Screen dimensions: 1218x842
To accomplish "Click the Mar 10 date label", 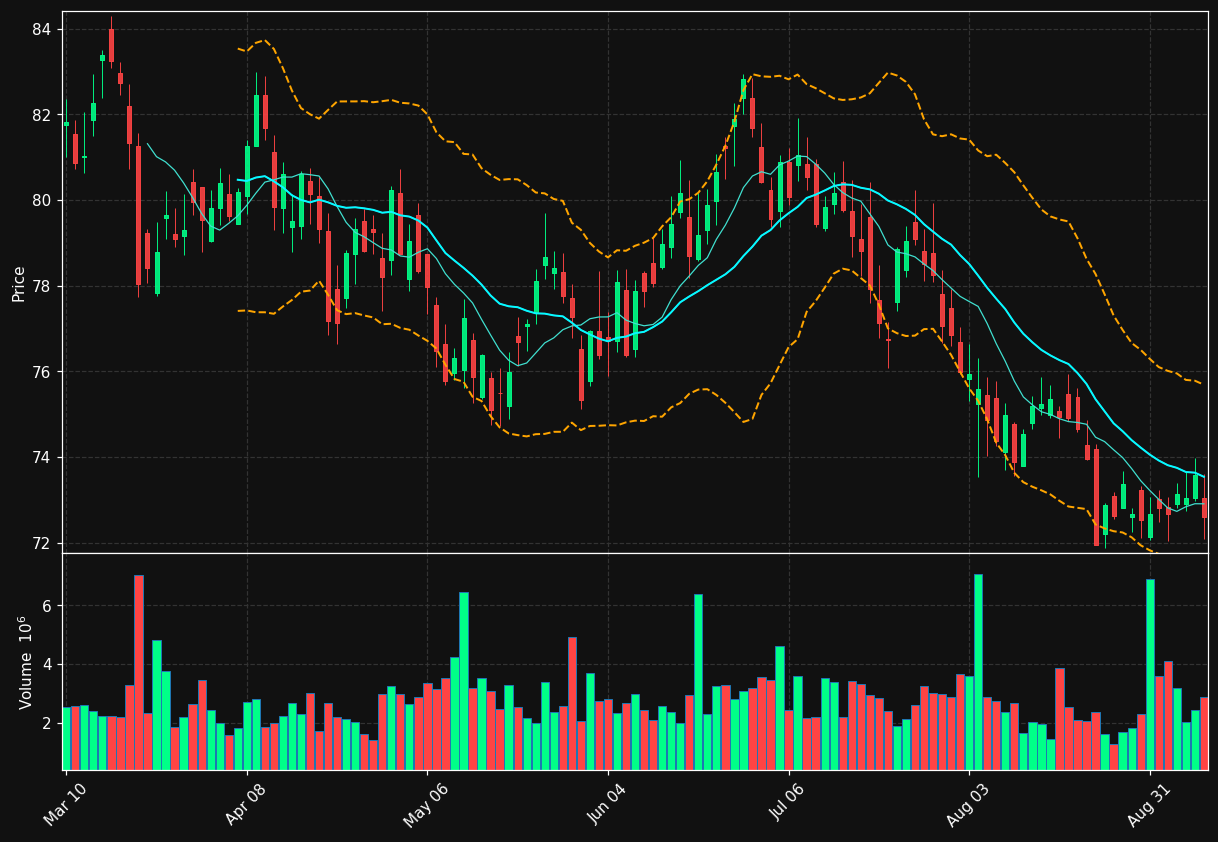I will pos(65,803).
